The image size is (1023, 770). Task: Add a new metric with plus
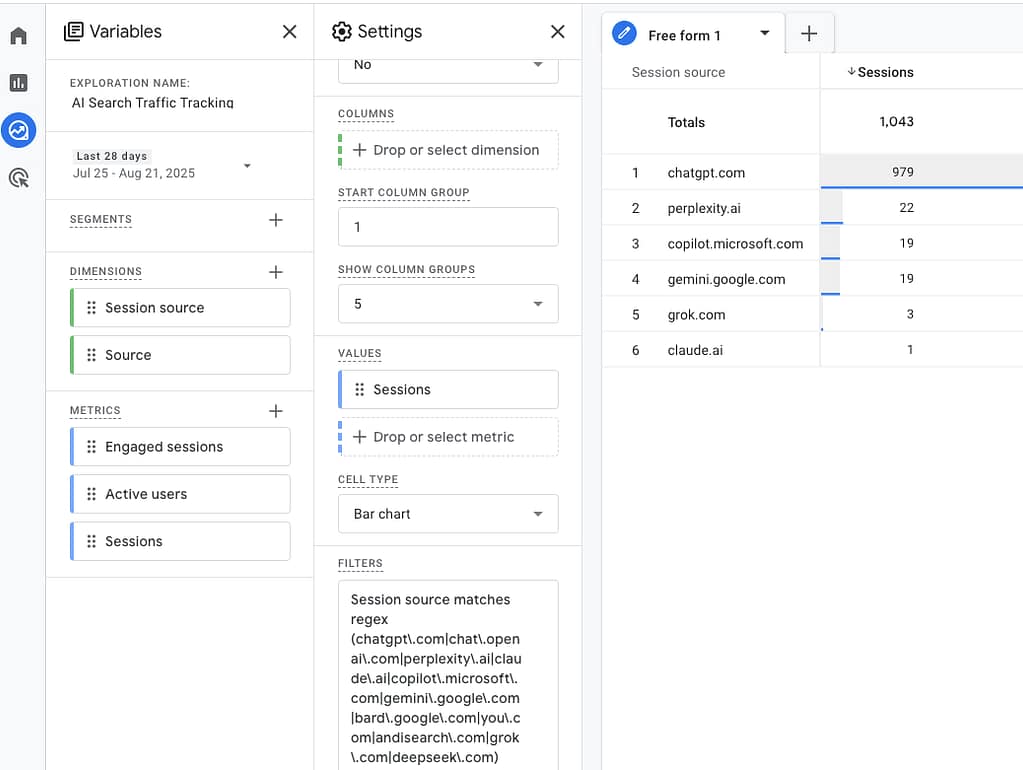pyautogui.click(x=276, y=411)
